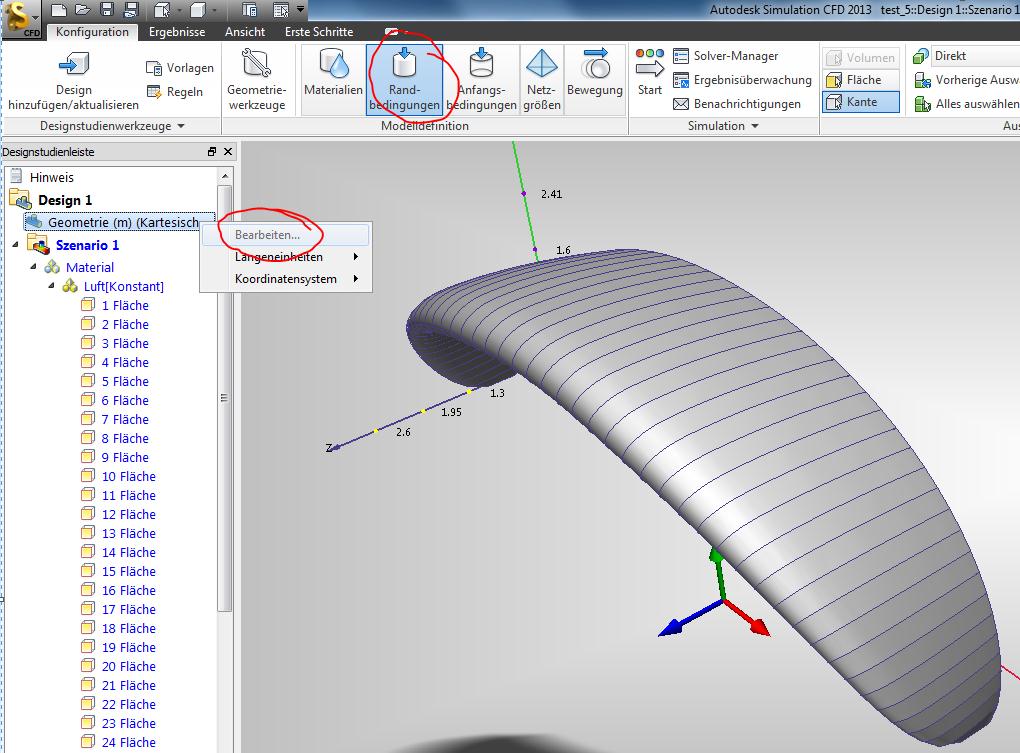Open the CFD application menu button
1020x753 pixels.
[x=22, y=20]
